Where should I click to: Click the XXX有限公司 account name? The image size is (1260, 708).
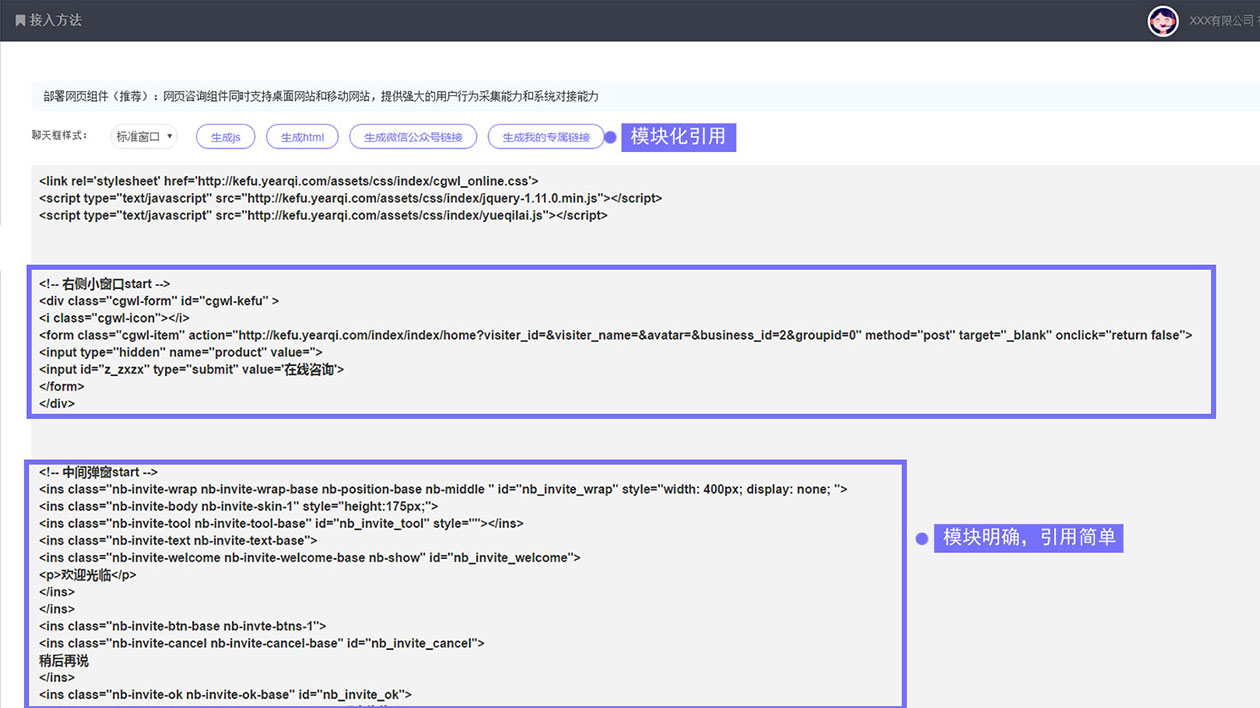tap(1222, 21)
